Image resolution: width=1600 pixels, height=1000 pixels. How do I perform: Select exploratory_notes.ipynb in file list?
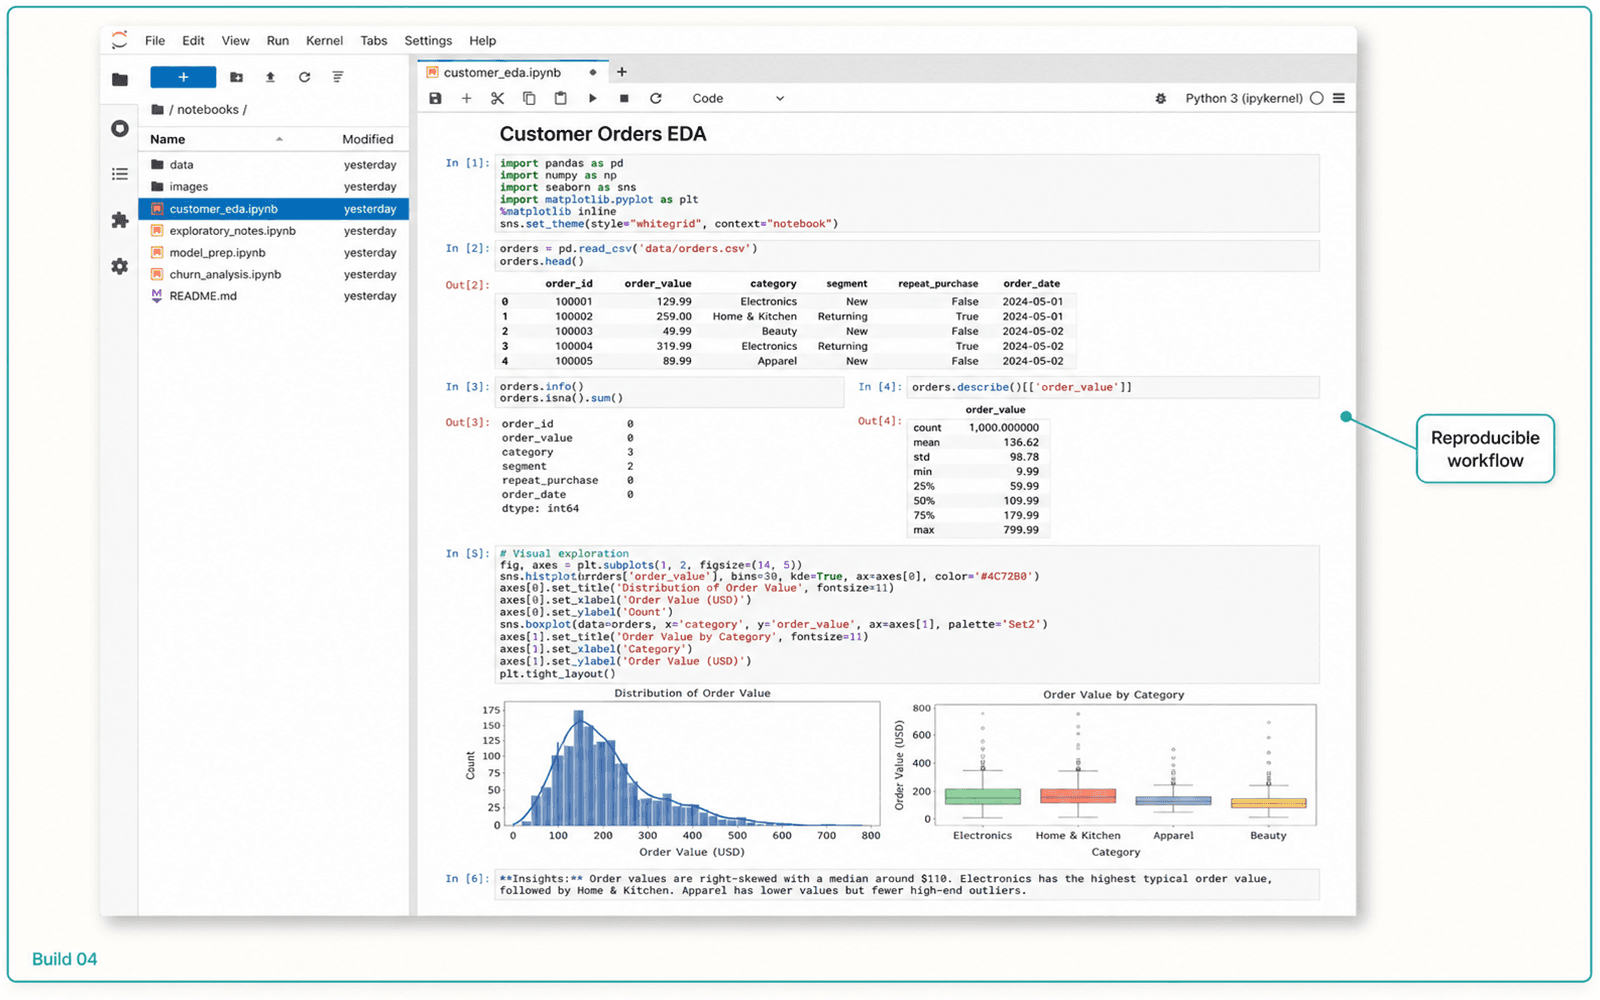pos(274,231)
